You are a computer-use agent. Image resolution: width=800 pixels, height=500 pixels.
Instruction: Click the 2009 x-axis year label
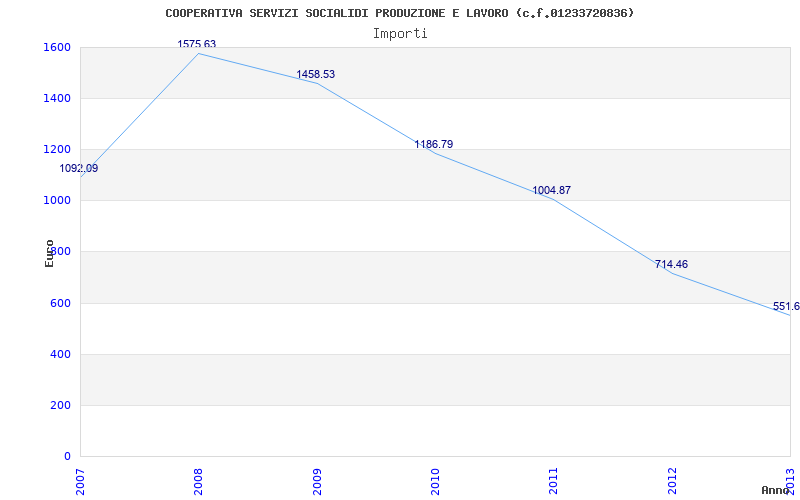317,482
